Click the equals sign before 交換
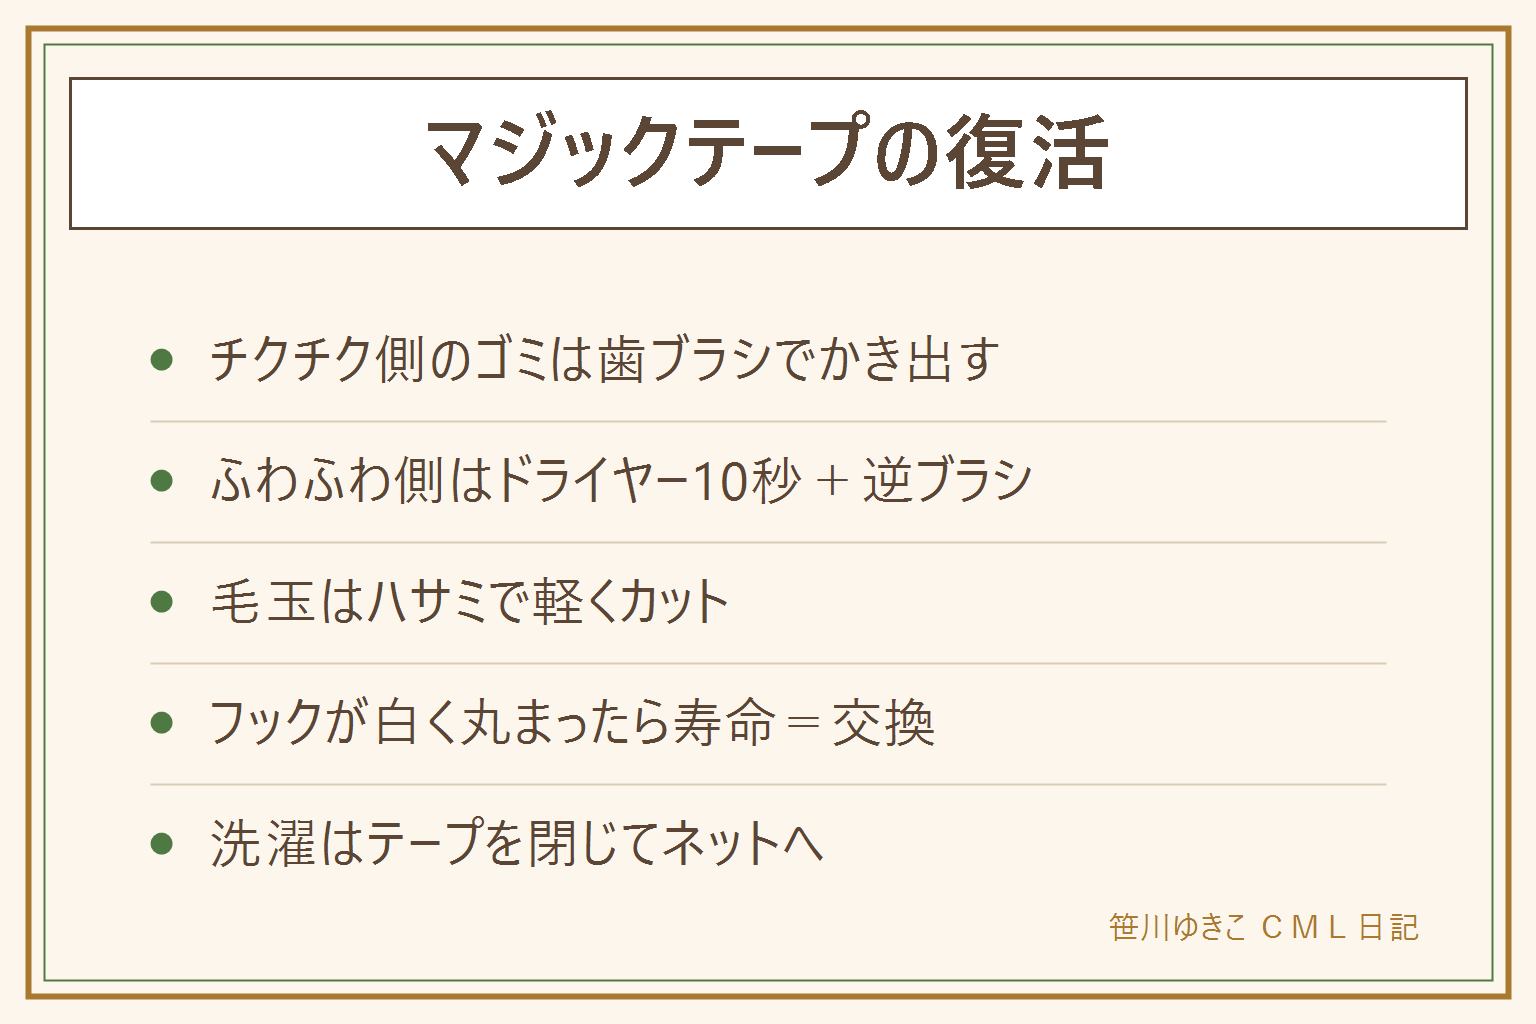 coord(804,723)
